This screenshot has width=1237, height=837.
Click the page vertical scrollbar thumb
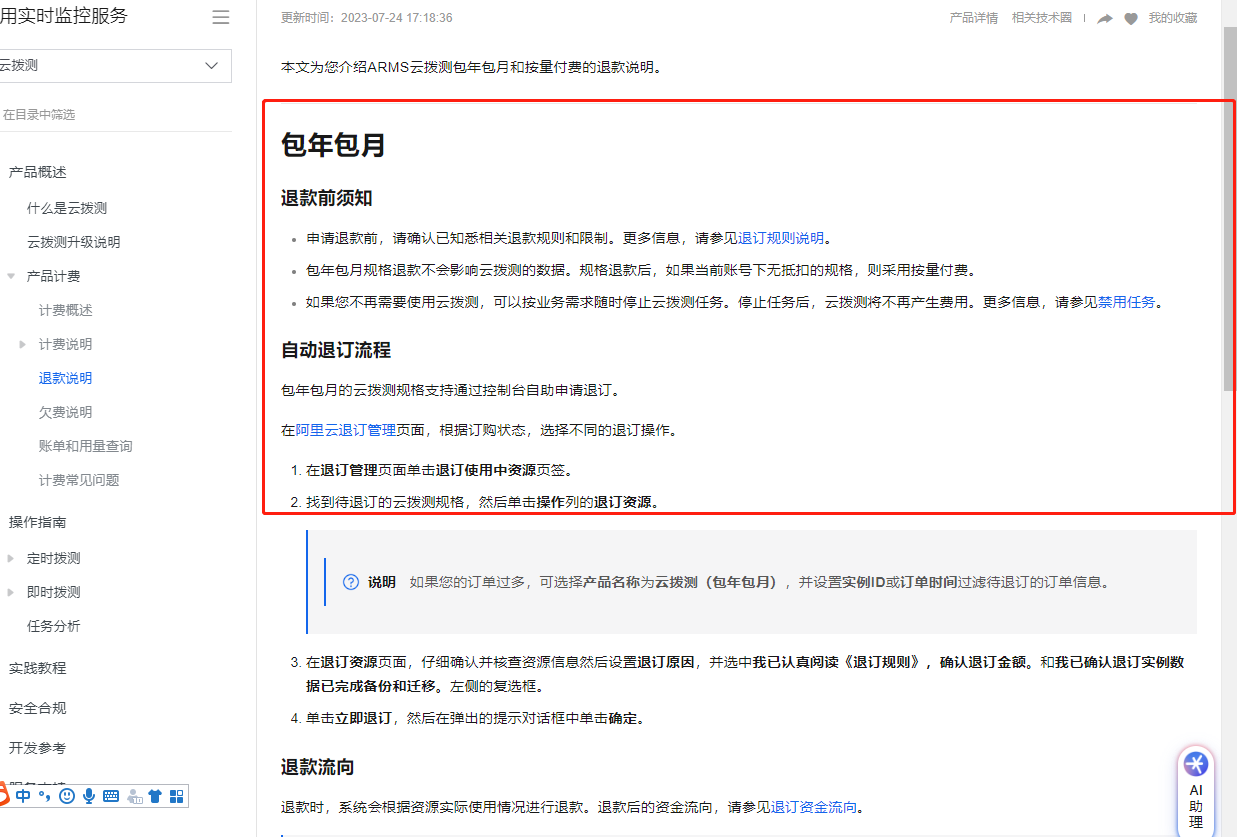click(x=1229, y=210)
